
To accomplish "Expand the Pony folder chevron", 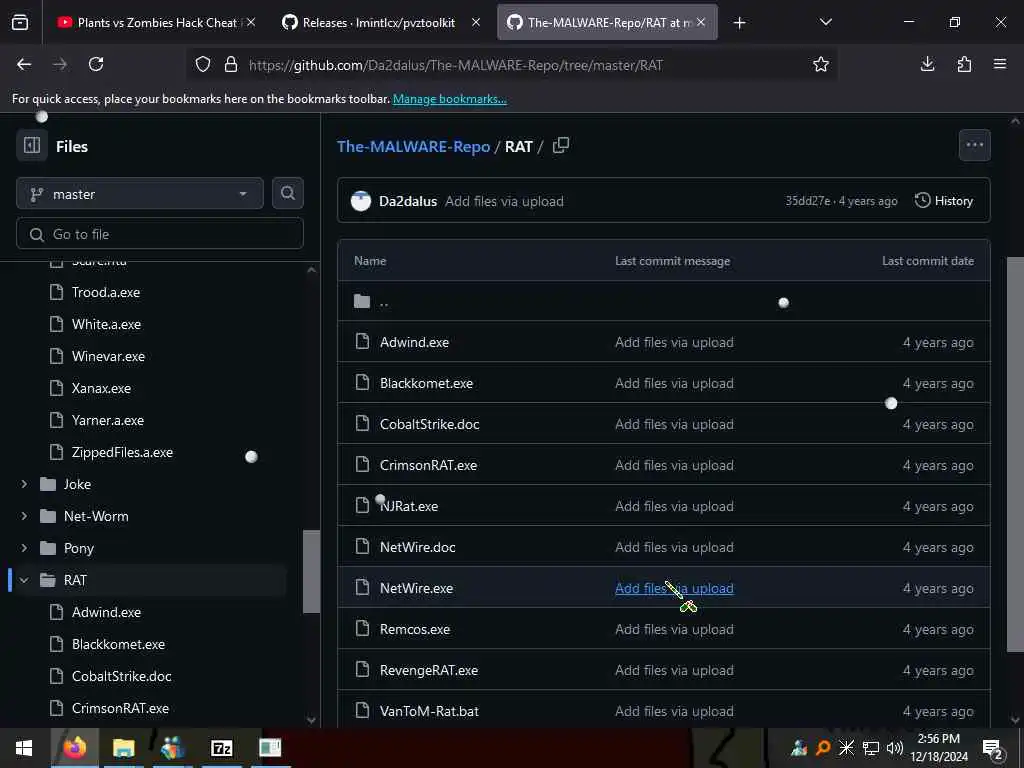I will point(24,548).
